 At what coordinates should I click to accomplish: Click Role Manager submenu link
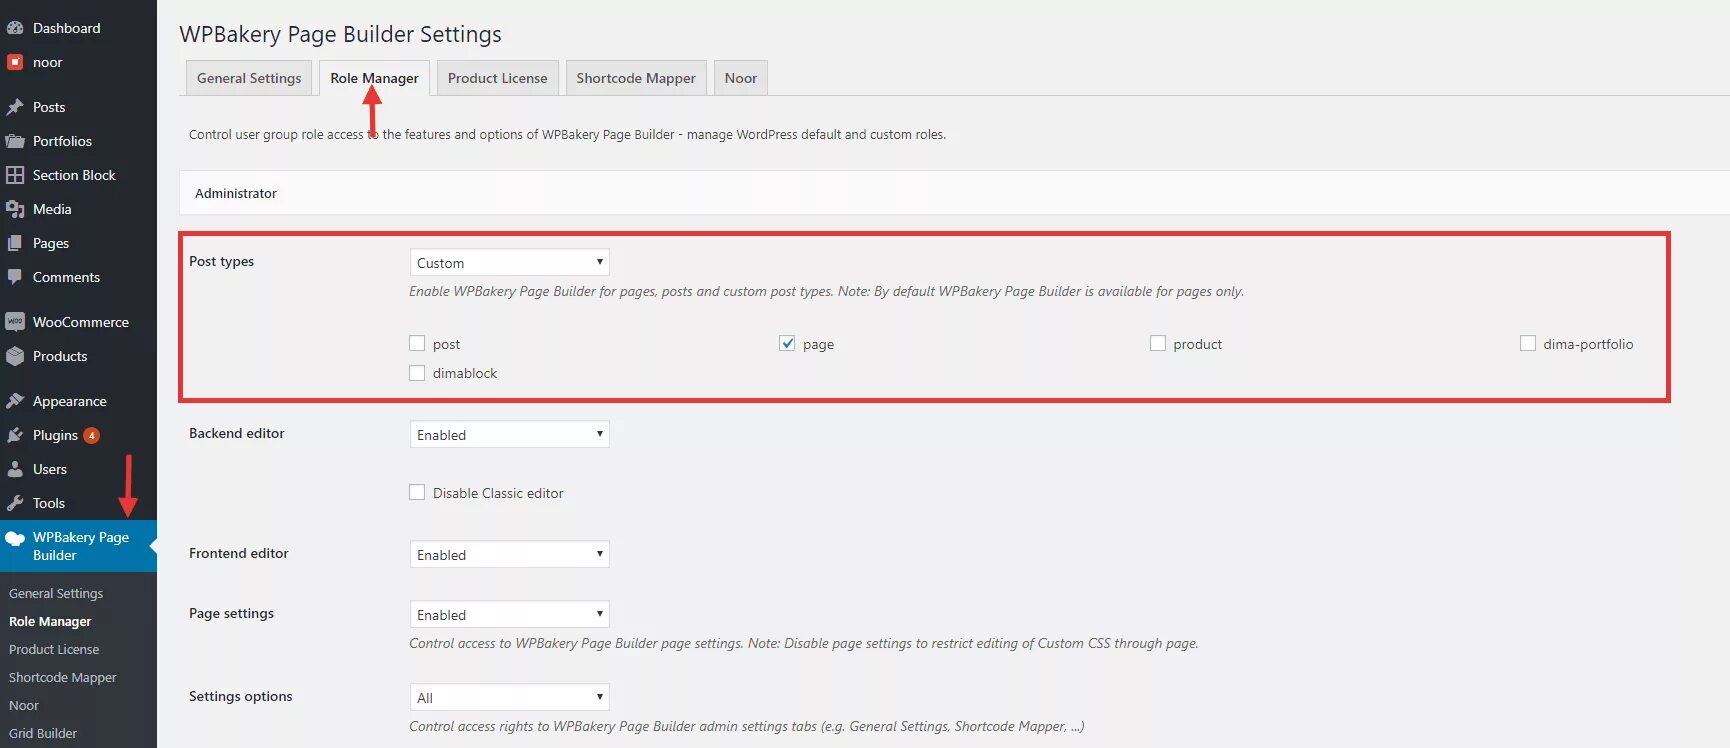pos(50,621)
